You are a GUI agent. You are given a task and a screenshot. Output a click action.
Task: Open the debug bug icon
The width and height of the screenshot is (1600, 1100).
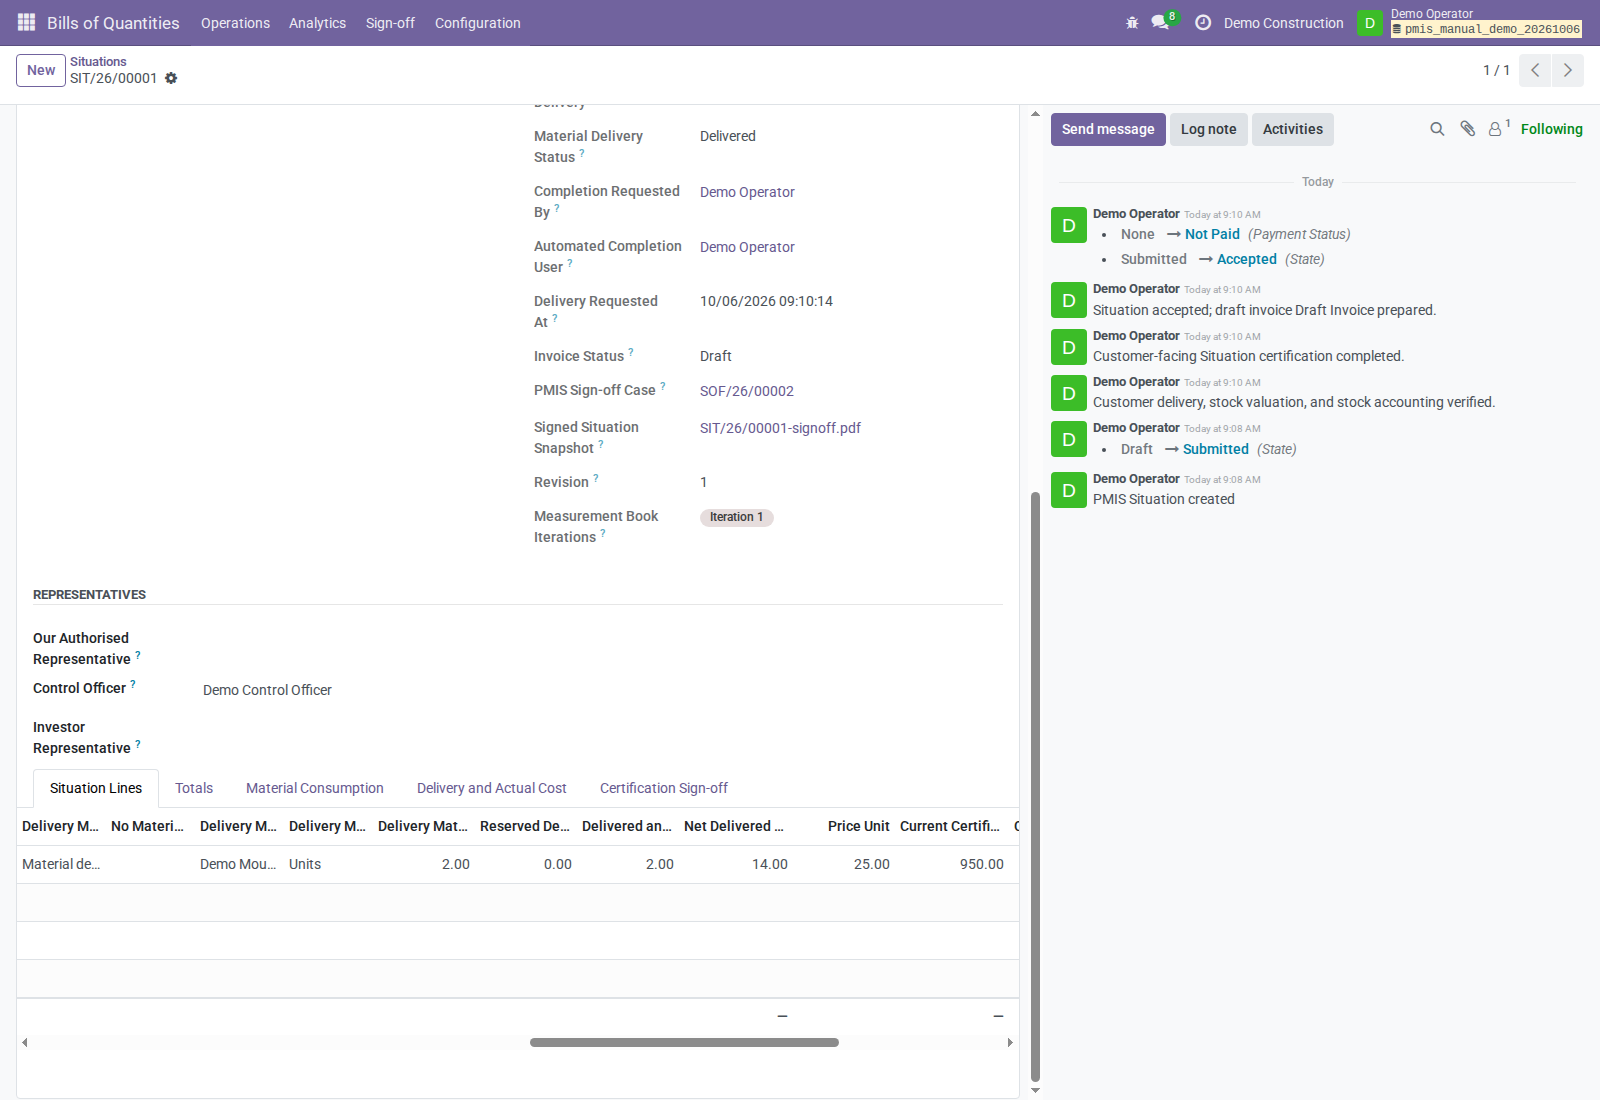pos(1132,22)
